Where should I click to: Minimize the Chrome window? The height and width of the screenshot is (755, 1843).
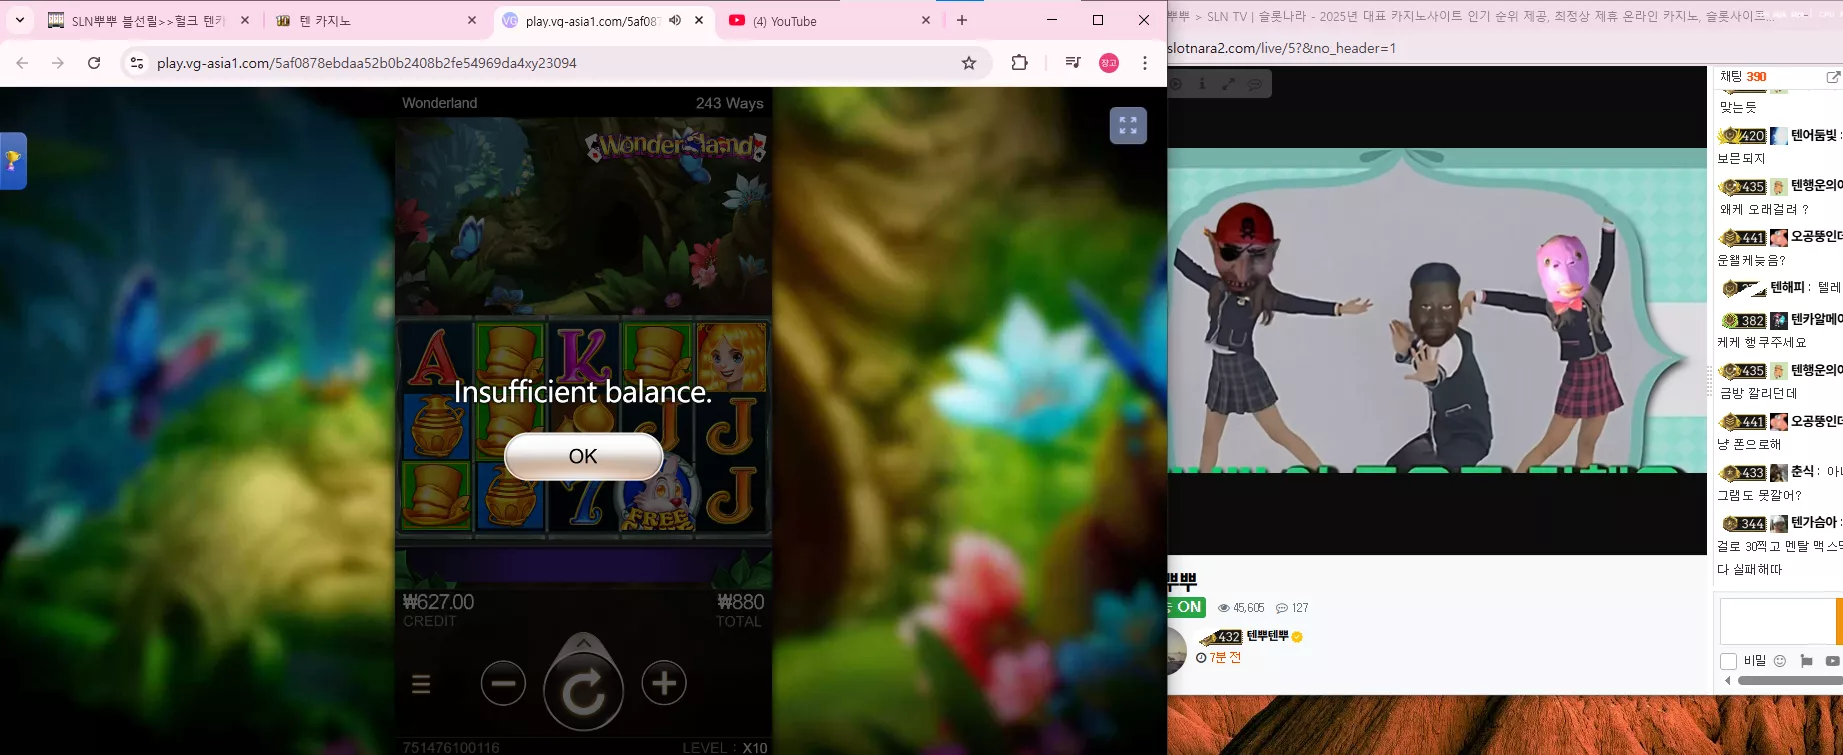click(1052, 20)
